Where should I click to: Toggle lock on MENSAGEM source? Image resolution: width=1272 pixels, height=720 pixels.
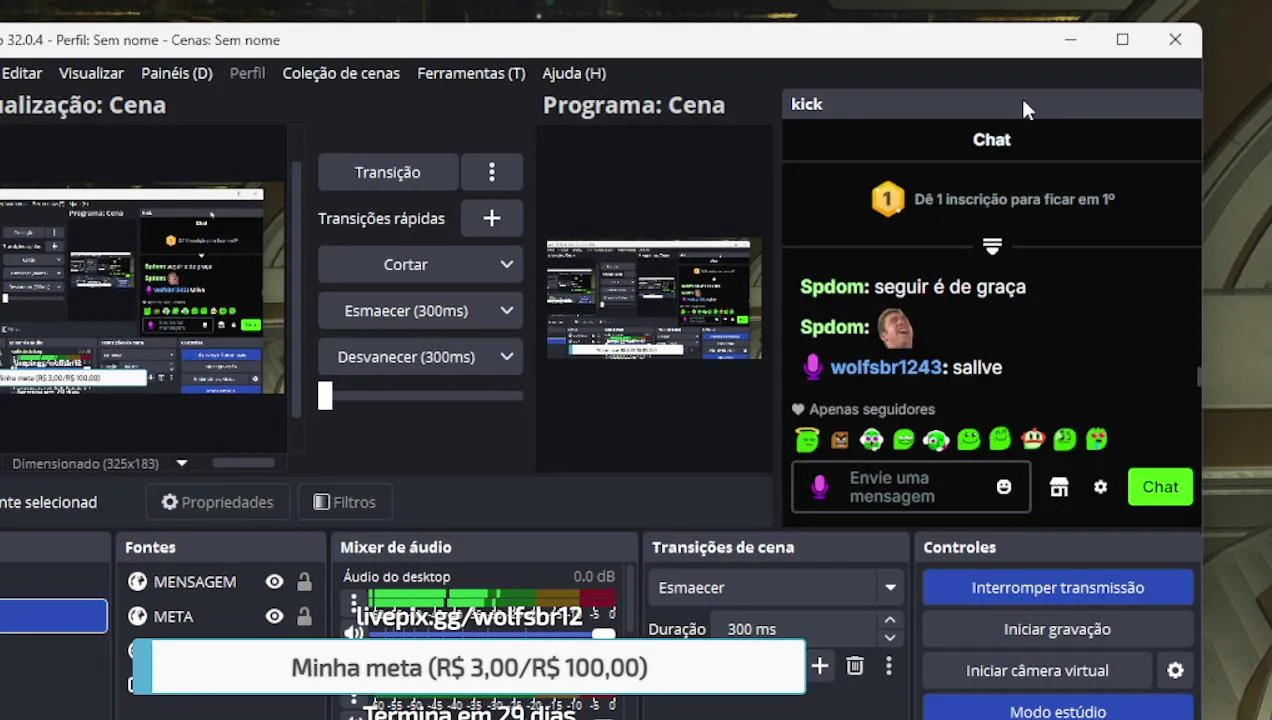pos(304,582)
